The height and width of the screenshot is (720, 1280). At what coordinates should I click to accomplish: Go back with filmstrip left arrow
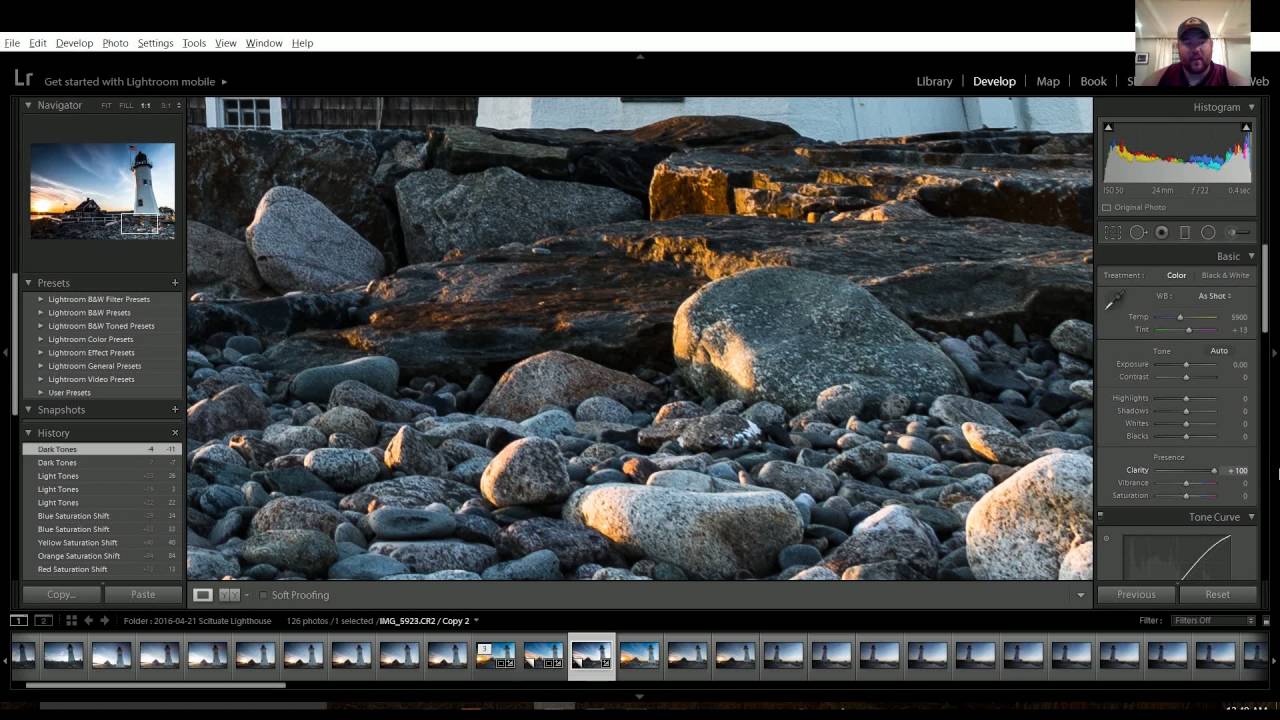88,621
